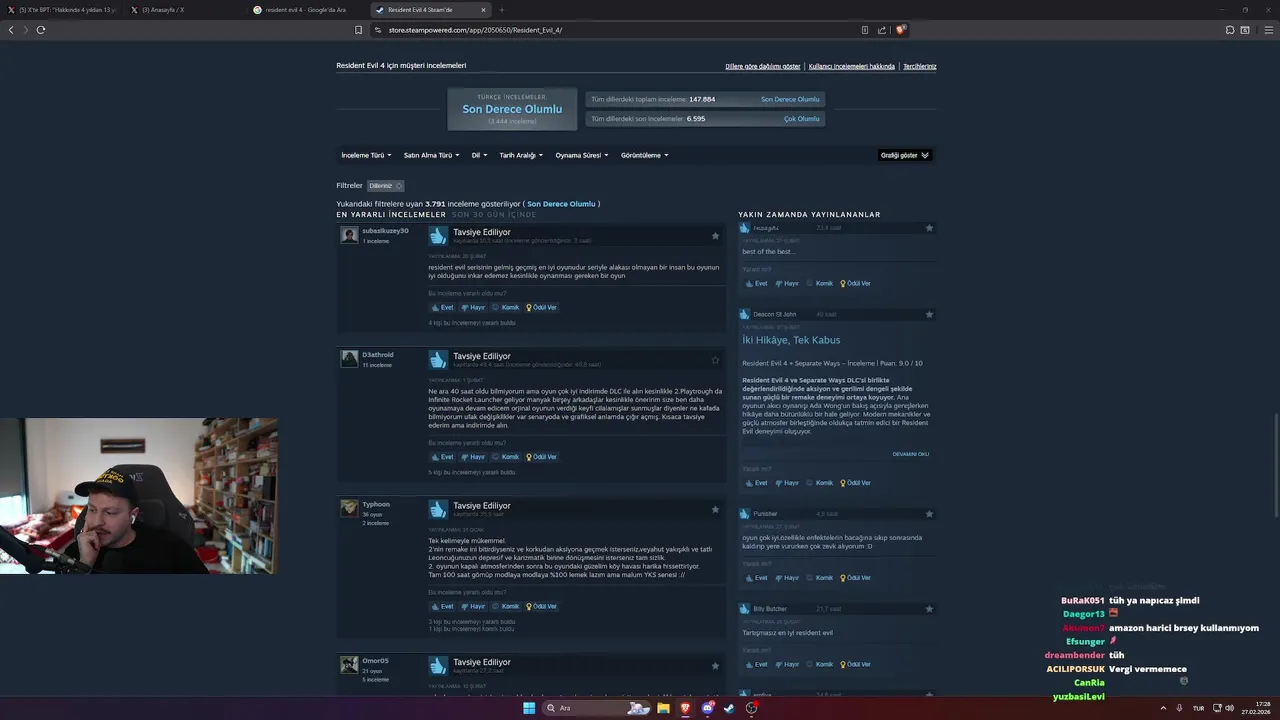Image resolution: width=1280 pixels, height=720 pixels.
Task: Expand the Görüntüleme dropdown
Action: (644, 155)
